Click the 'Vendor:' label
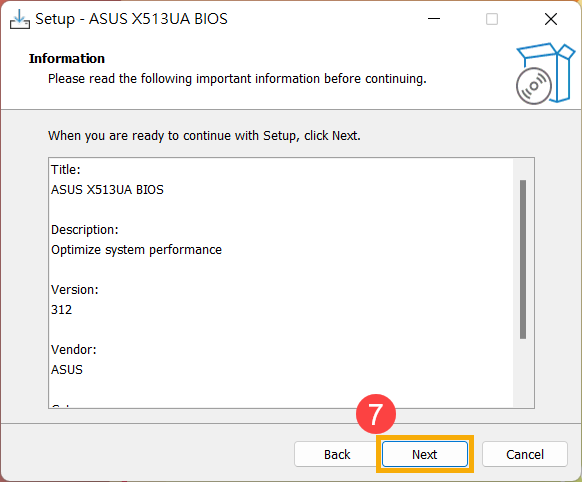 pos(73,350)
